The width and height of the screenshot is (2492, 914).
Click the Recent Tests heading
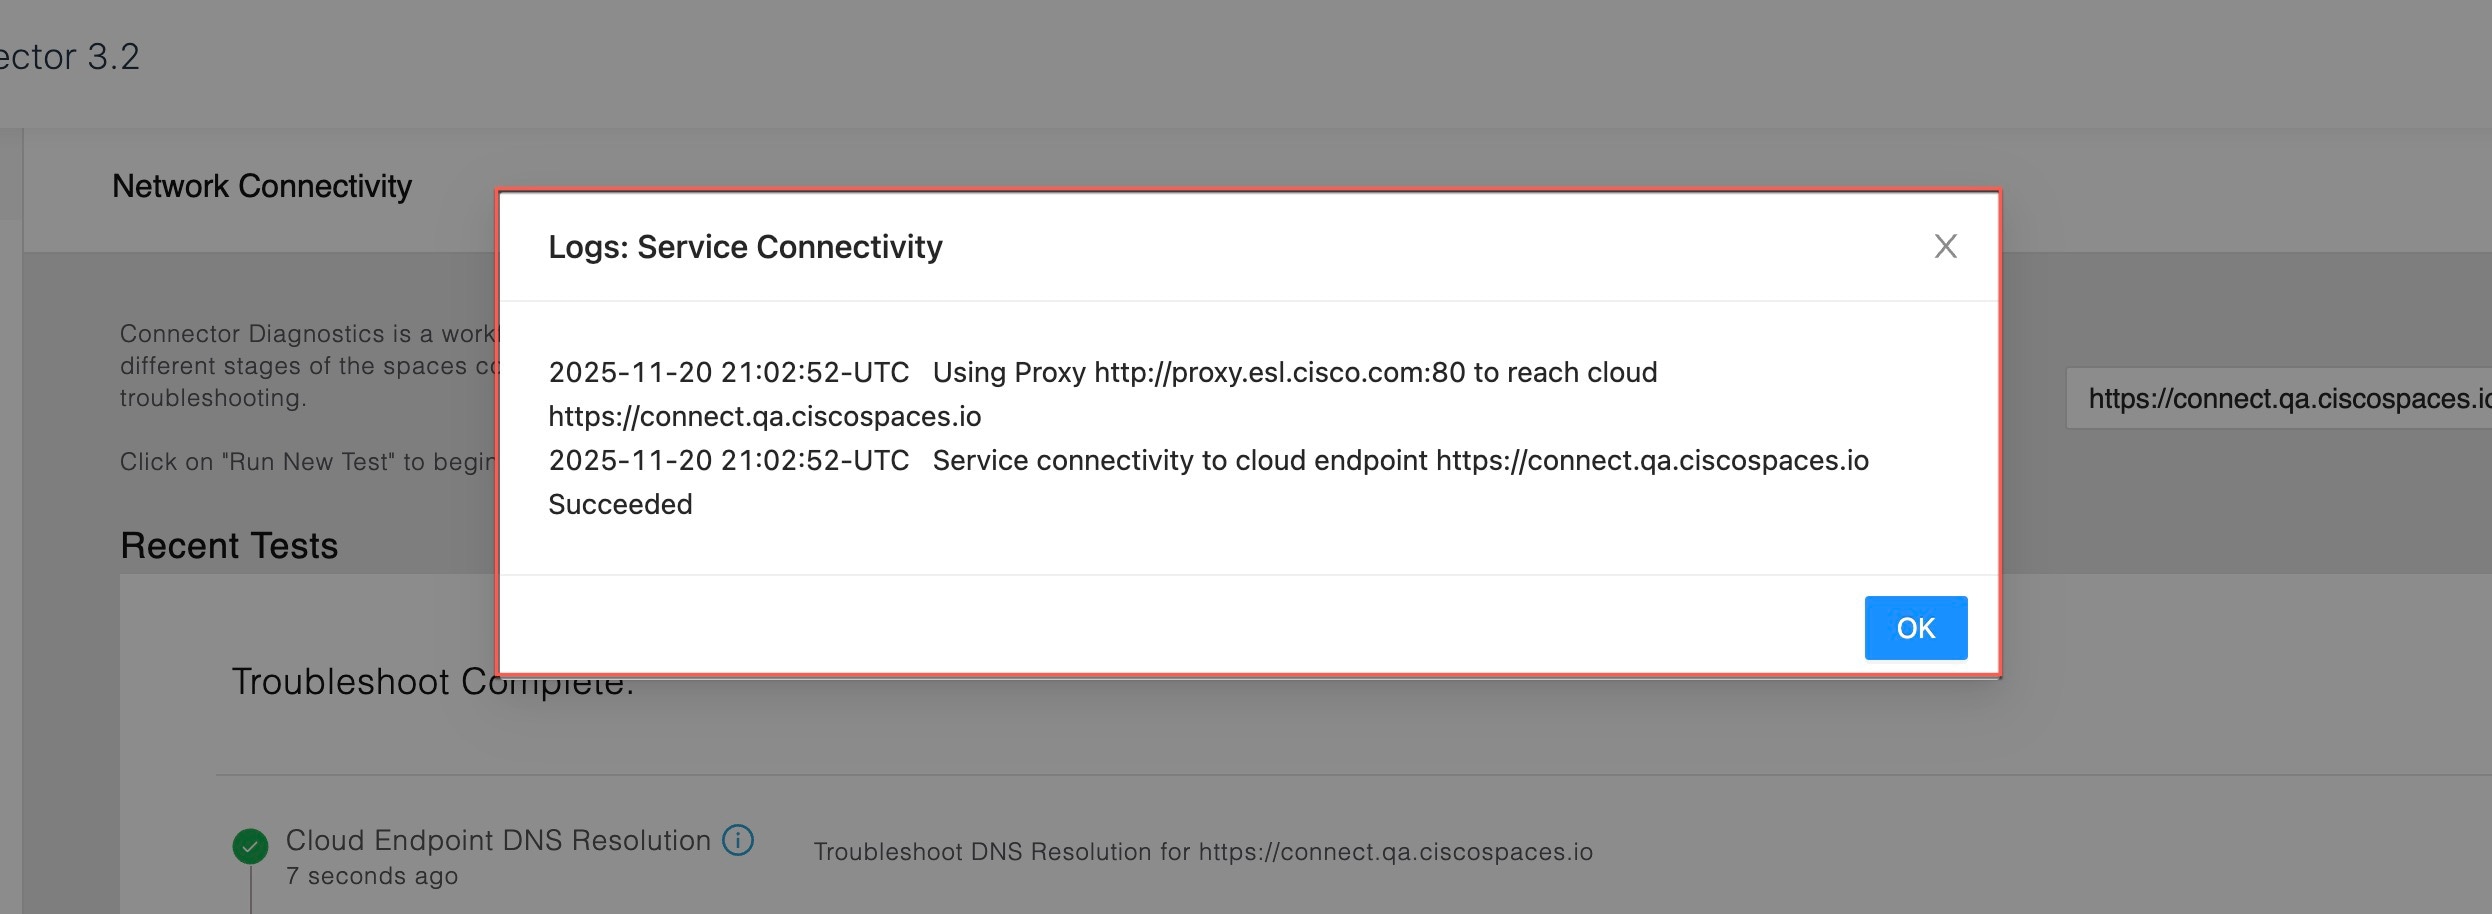pos(229,546)
